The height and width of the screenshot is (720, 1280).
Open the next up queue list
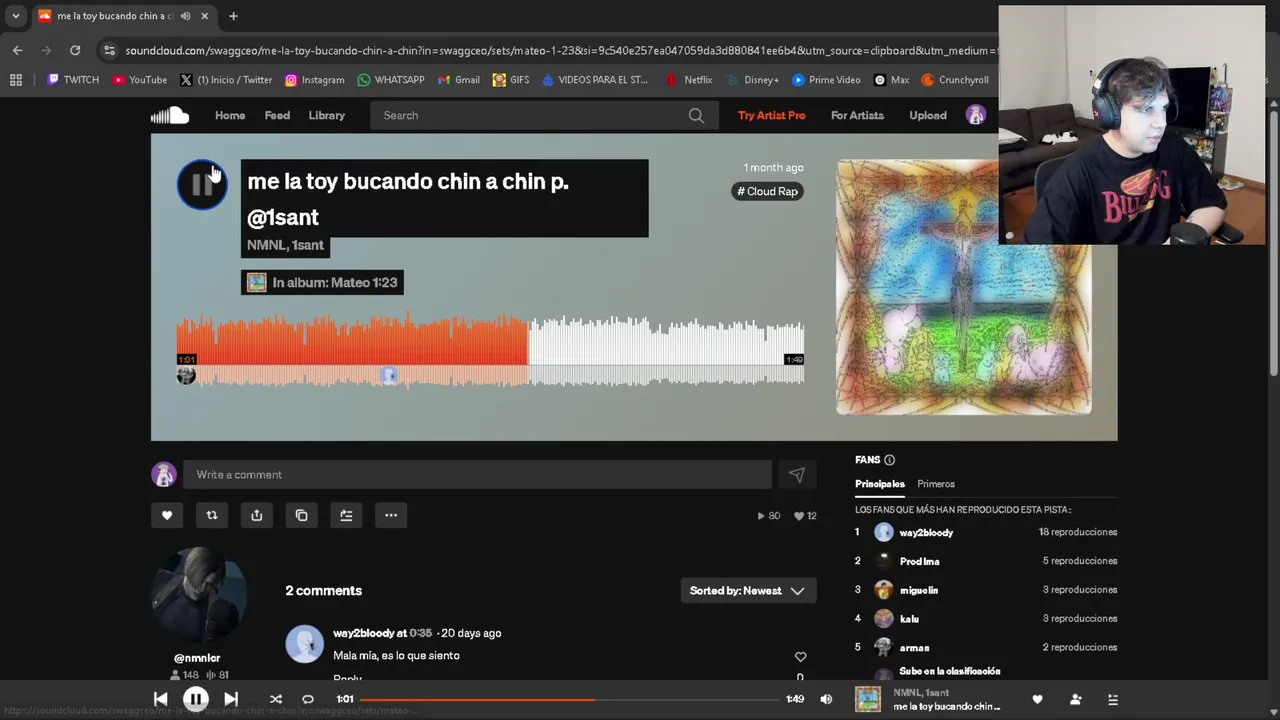pyautogui.click(x=1112, y=699)
